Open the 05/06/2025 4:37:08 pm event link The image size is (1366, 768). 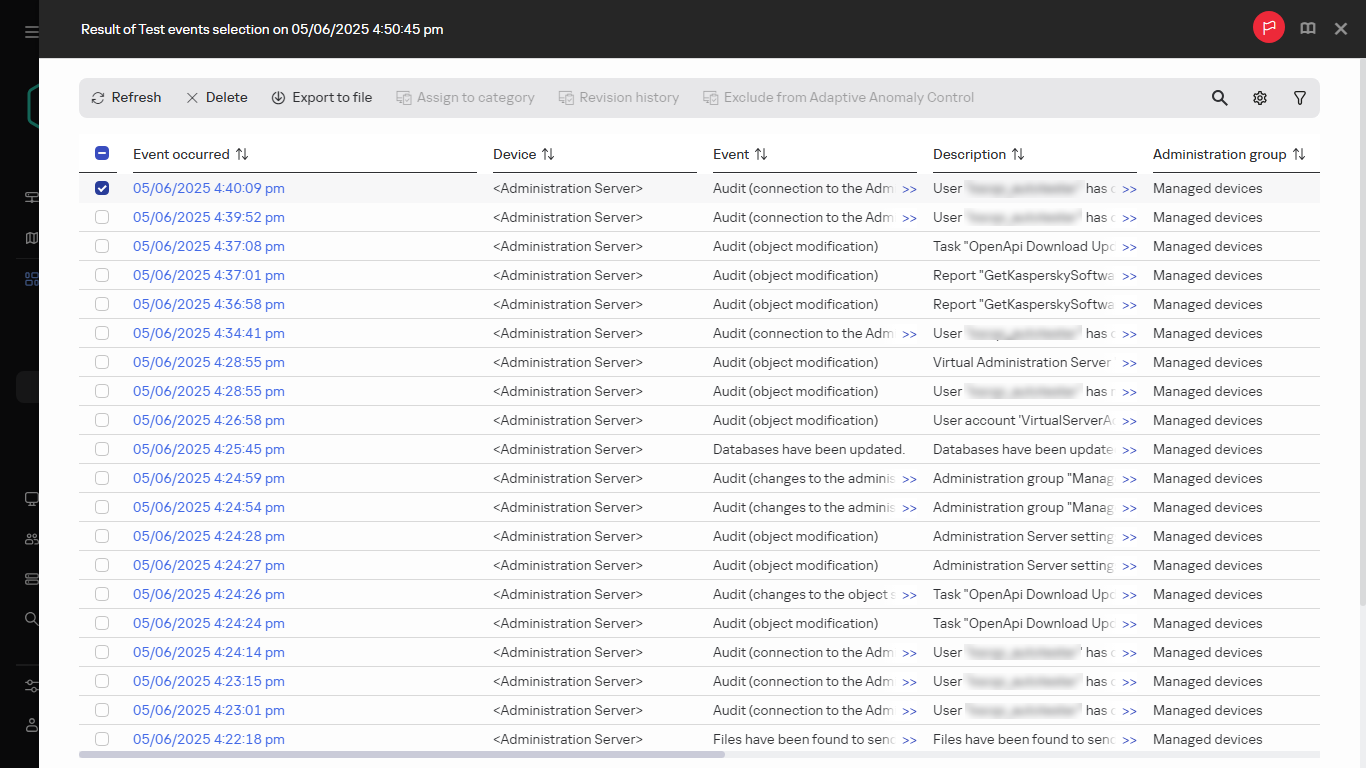pos(209,246)
